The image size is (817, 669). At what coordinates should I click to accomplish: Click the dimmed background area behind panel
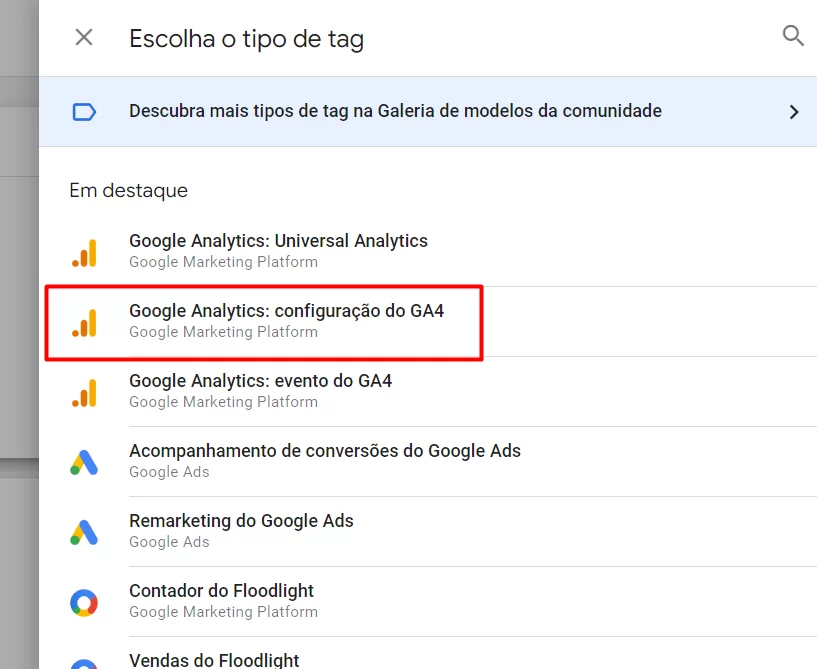tap(19, 333)
